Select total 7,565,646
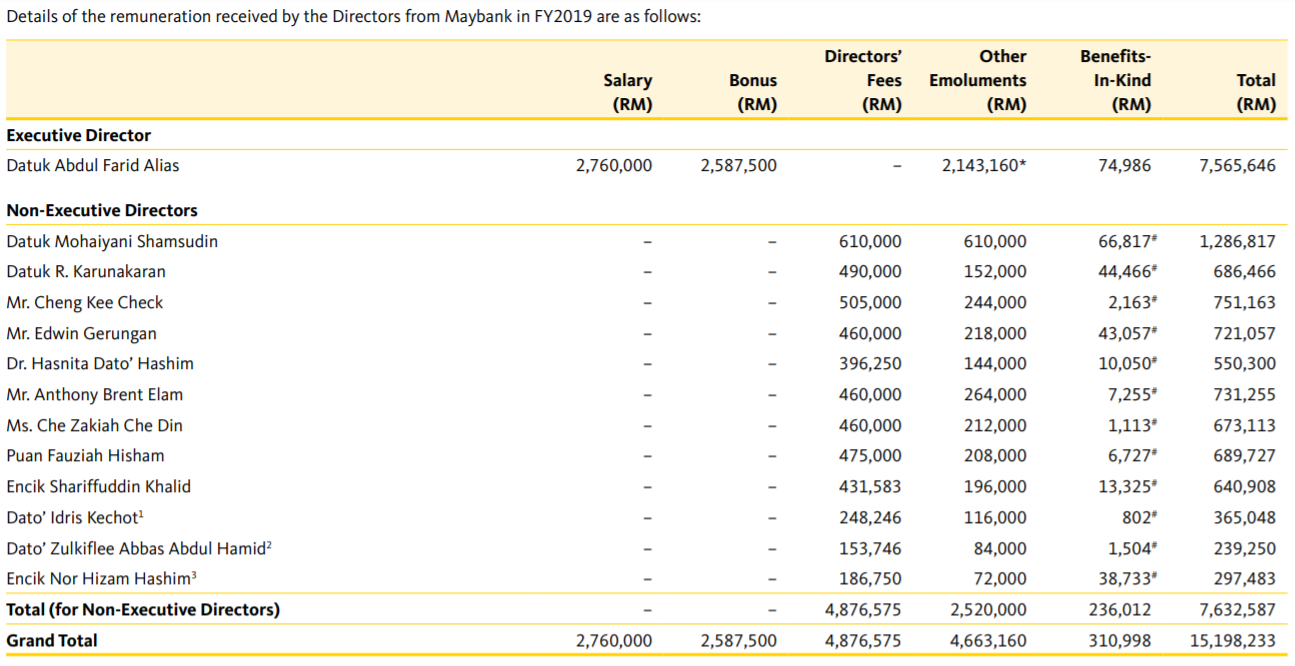The image size is (1295, 666). pyautogui.click(x=1238, y=165)
